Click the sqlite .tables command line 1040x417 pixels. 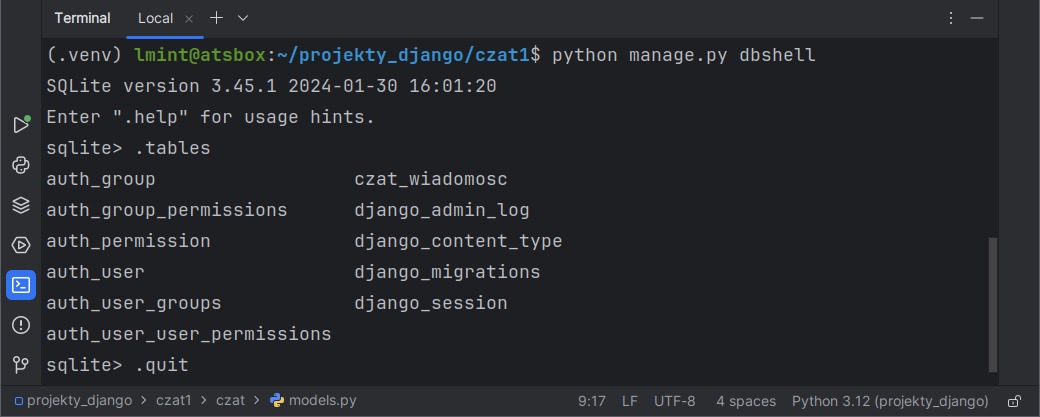pyautogui.click(x=128, y=149)
